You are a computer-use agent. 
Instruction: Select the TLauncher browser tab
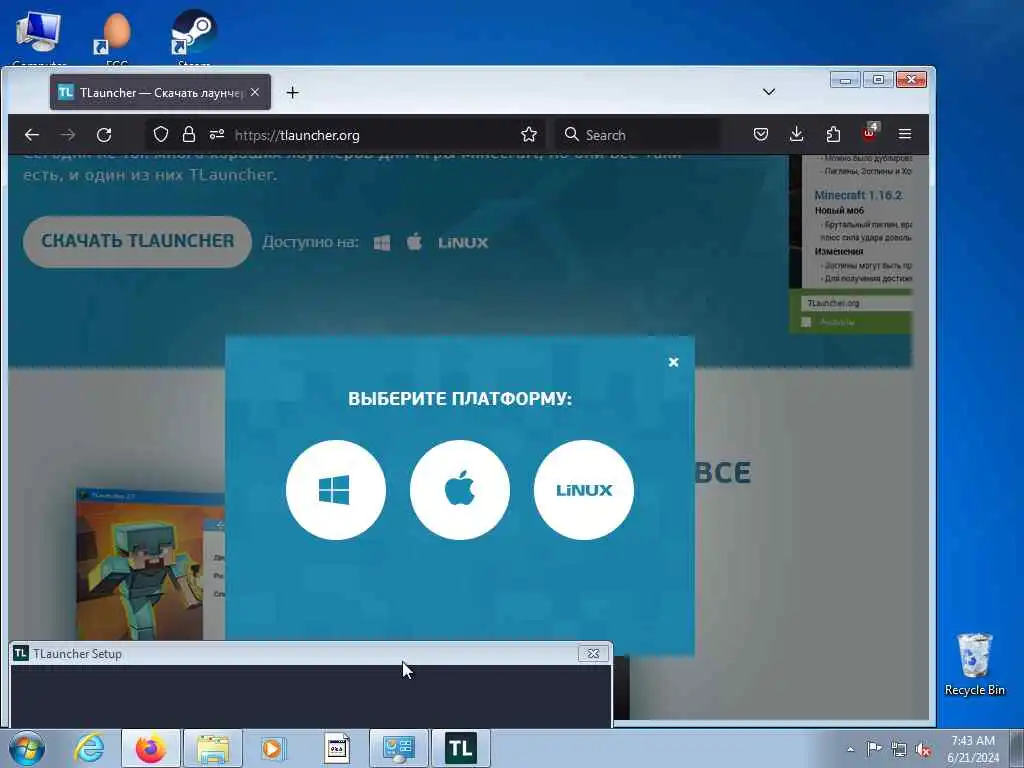161,93
